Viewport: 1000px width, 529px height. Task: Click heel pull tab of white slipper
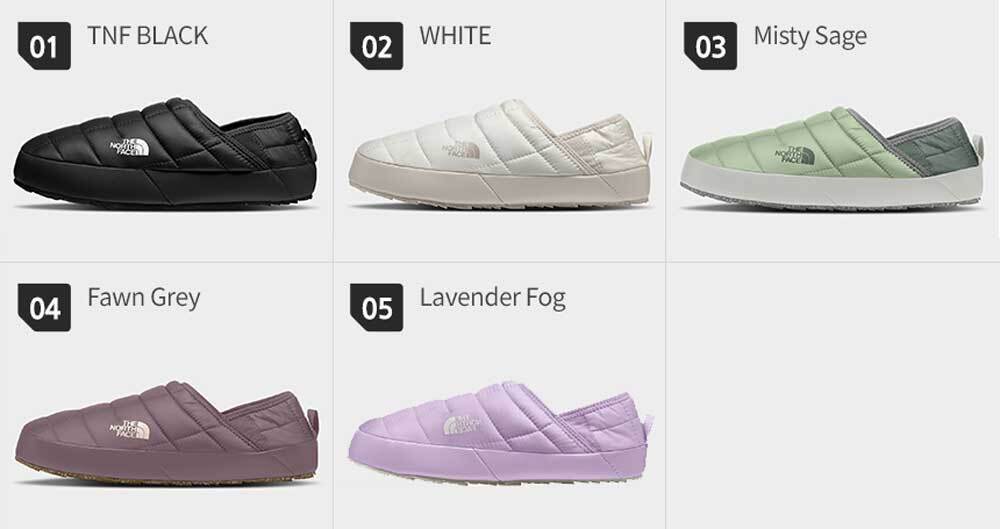[647, 142]
